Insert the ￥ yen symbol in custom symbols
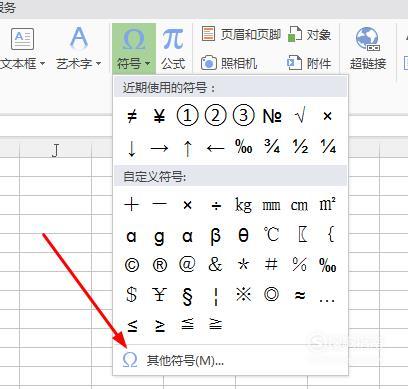 tap(159, 295)
